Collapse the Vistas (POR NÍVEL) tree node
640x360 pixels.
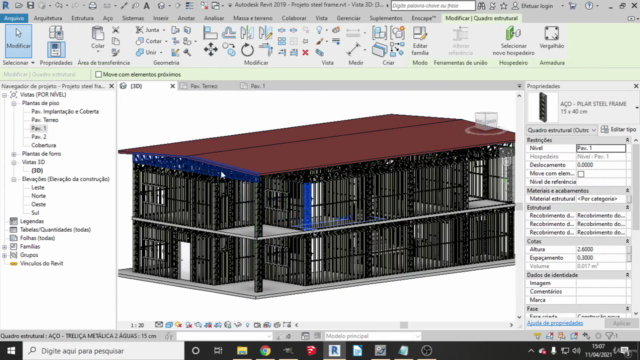(4, 95)
